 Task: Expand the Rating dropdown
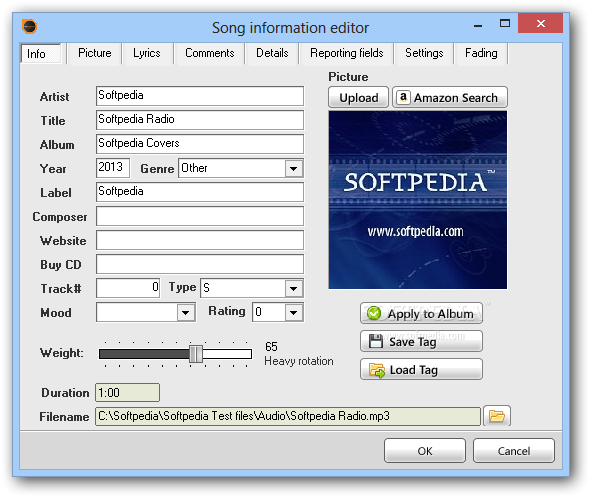point(293,312)
